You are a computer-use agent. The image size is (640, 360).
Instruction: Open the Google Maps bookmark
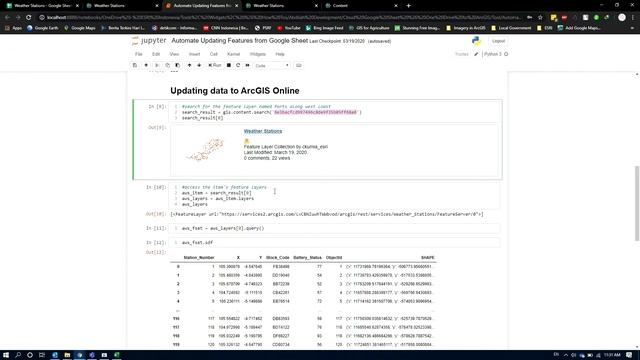(x=80, y=28)
